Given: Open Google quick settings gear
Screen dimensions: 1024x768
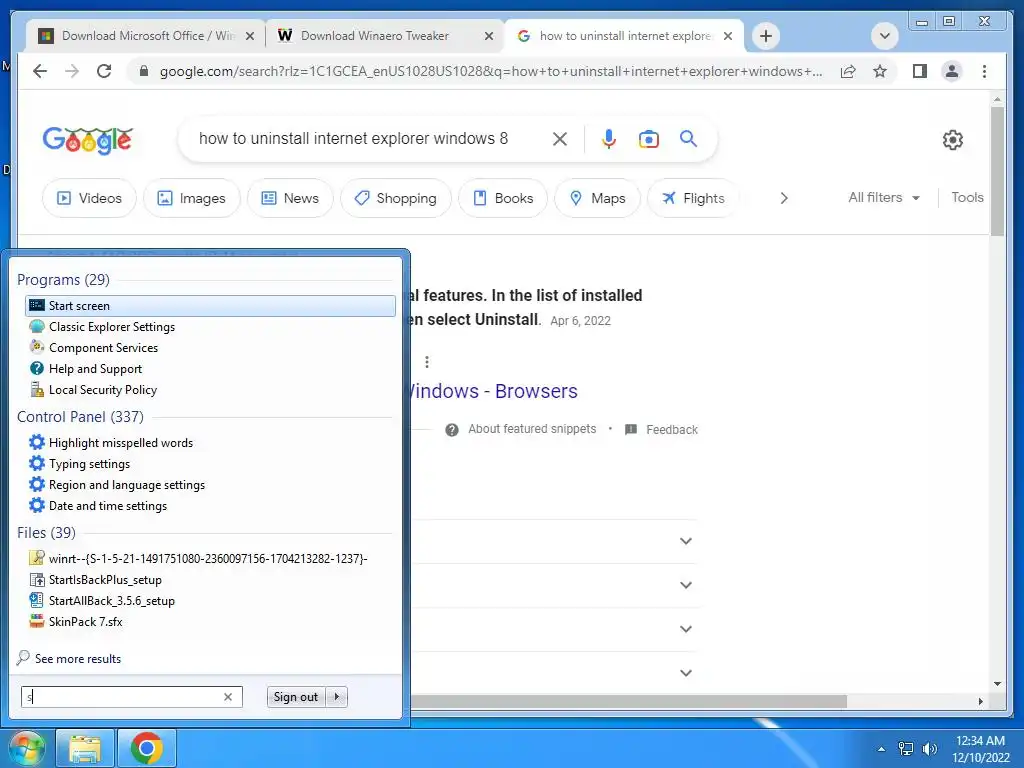Looking at the screenshot, I should (x=953, y=140).
